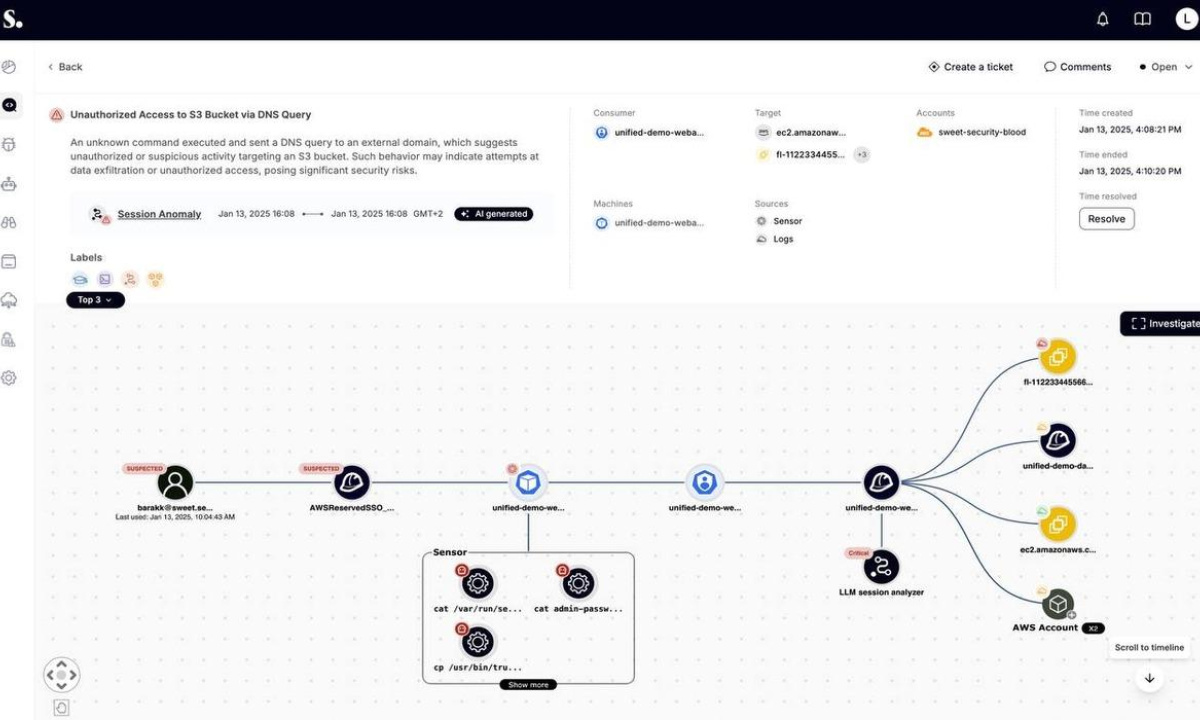Screen dimensions: 1200x720
Task: Select the cat /var/run/se sensor process
Action: [478, 583]
